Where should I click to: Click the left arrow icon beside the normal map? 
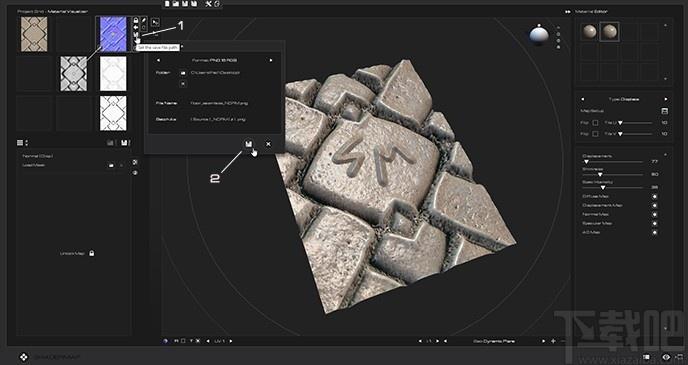coord(136,28)
